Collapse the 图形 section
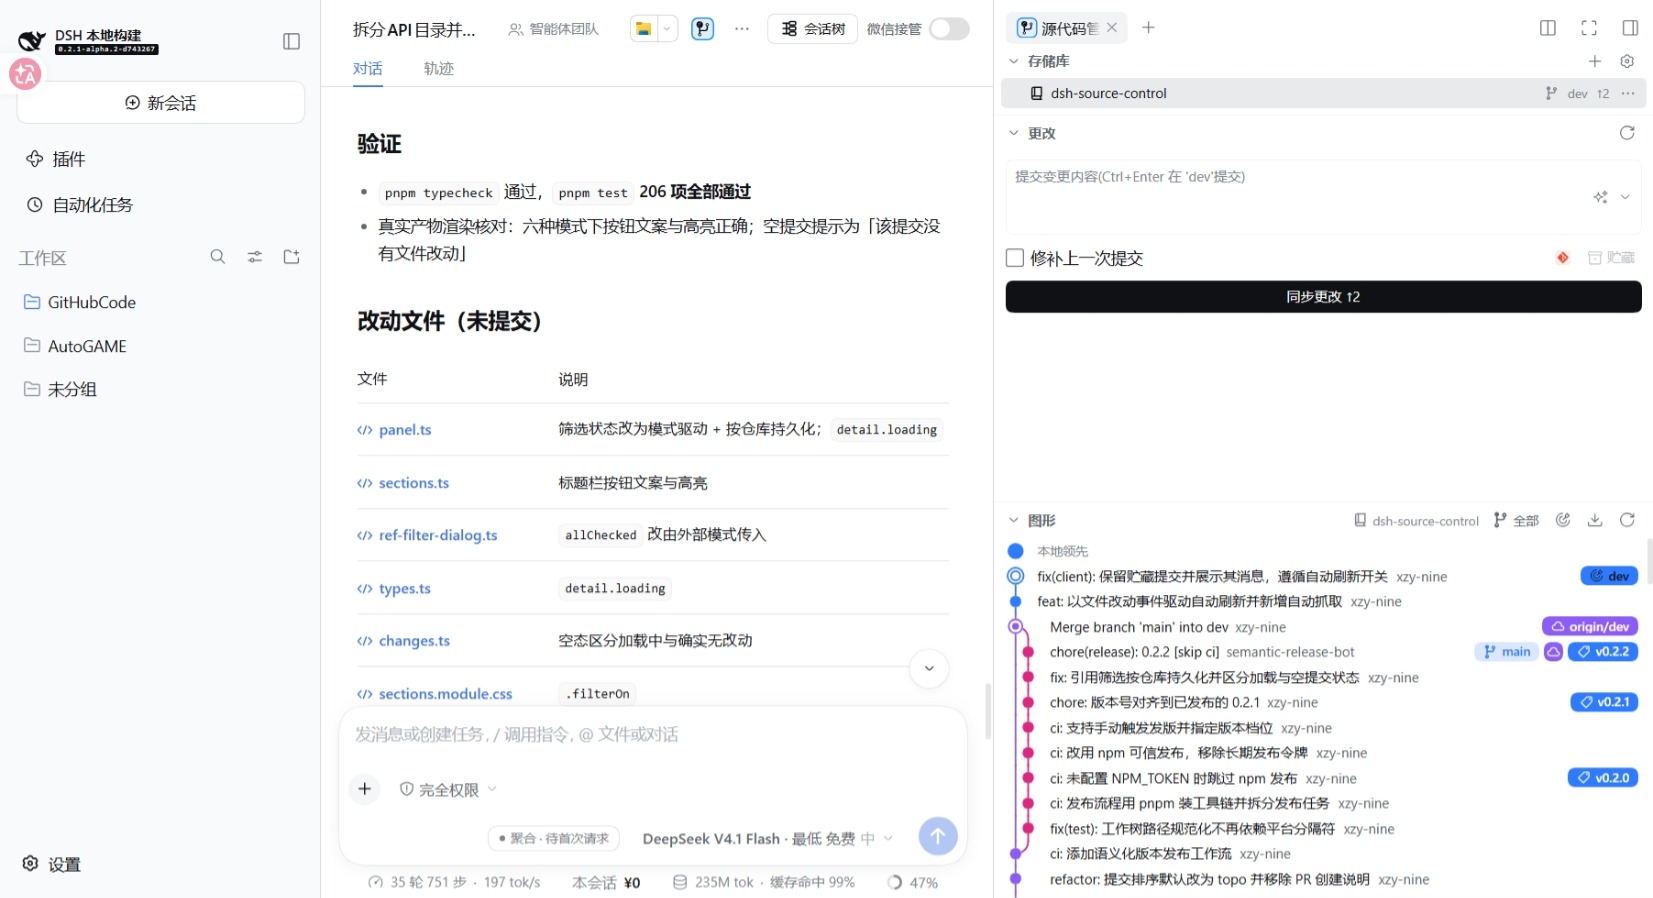Screen dimensions: 1653x898 1013,520
